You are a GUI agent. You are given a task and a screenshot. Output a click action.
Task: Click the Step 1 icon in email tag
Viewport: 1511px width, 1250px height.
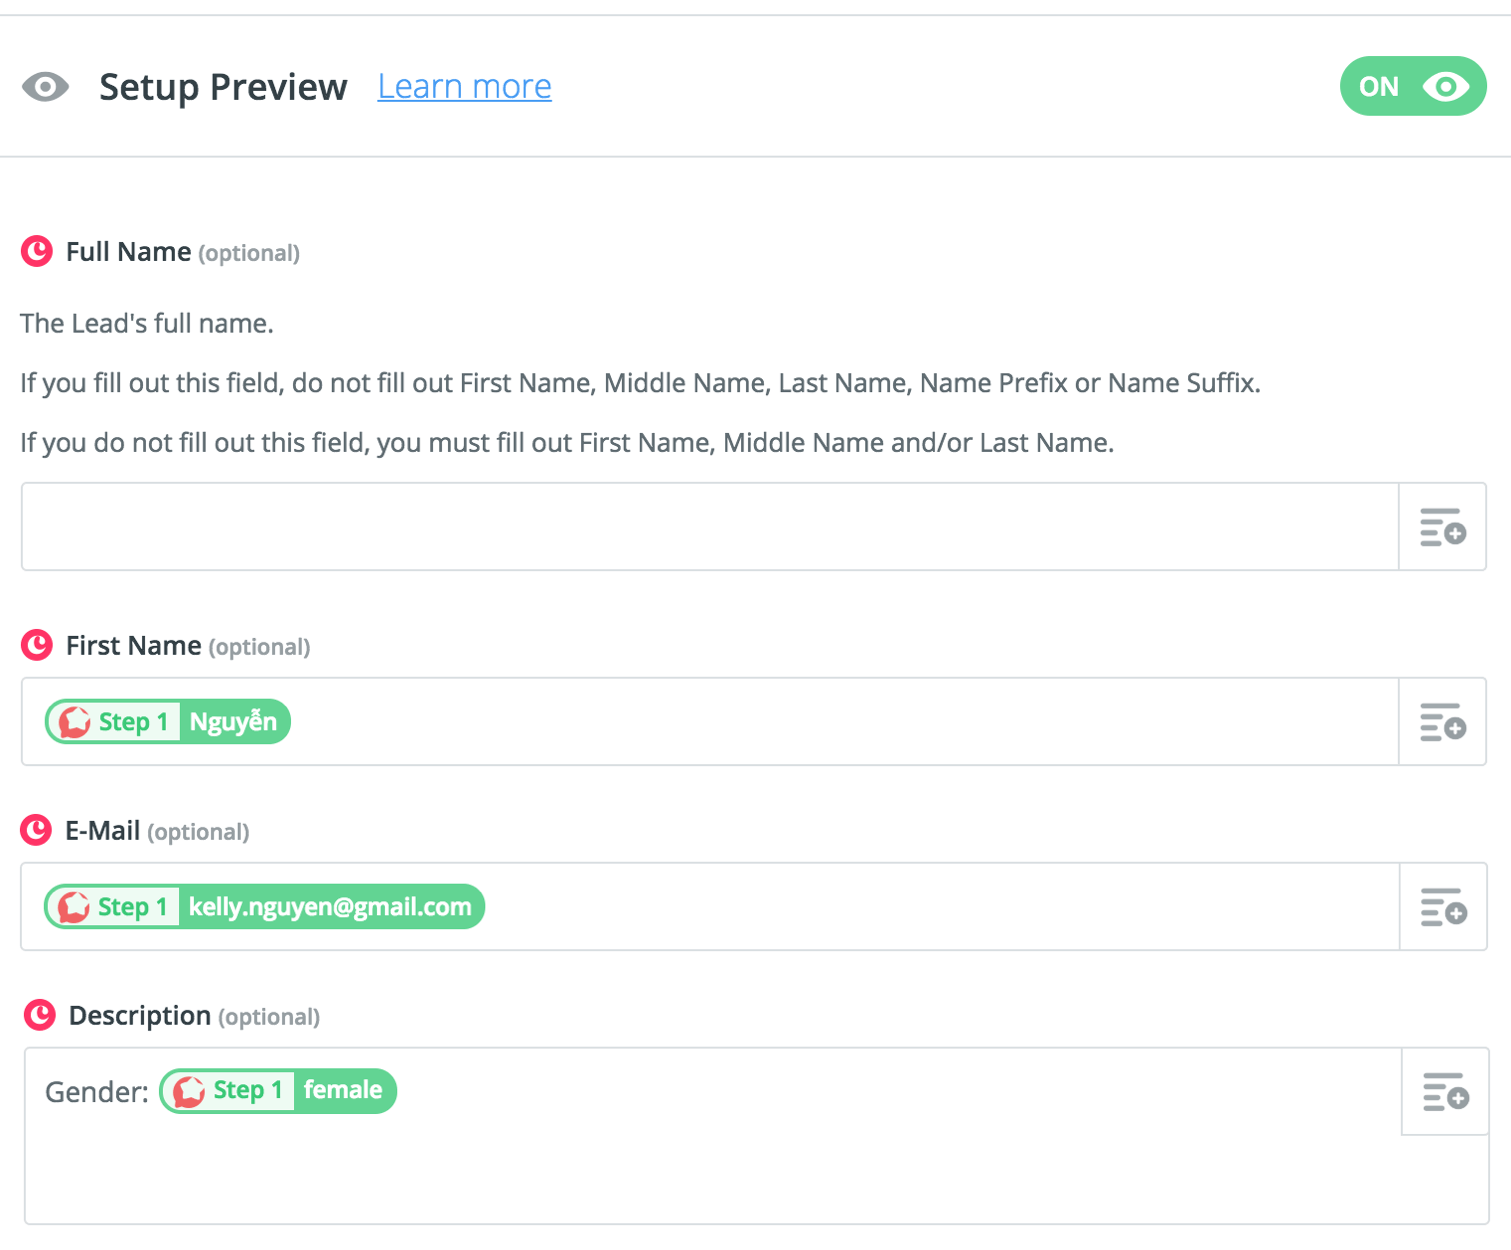pyautogui.click(x=74, y=907)
